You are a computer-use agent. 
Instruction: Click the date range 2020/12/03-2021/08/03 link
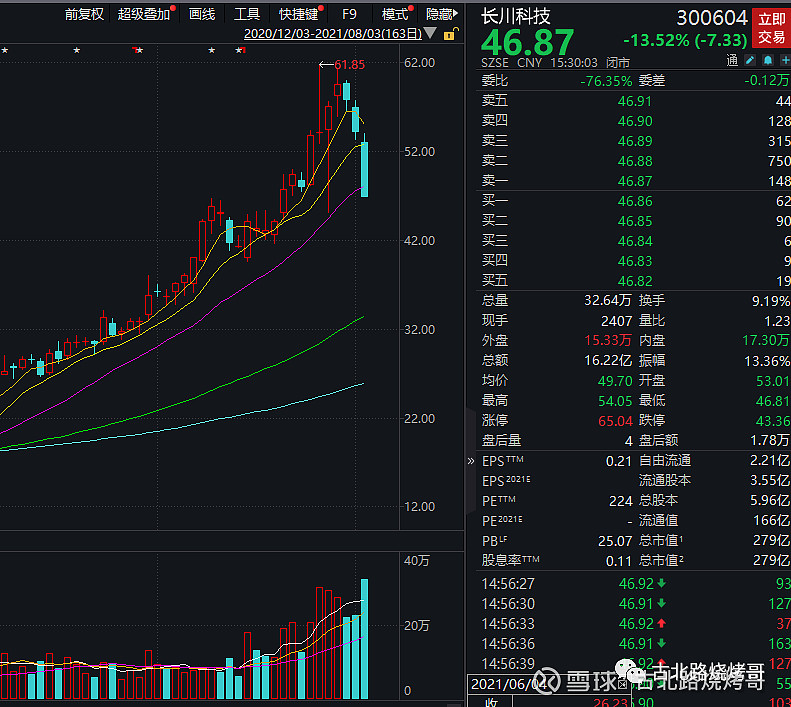pos(333,34)
